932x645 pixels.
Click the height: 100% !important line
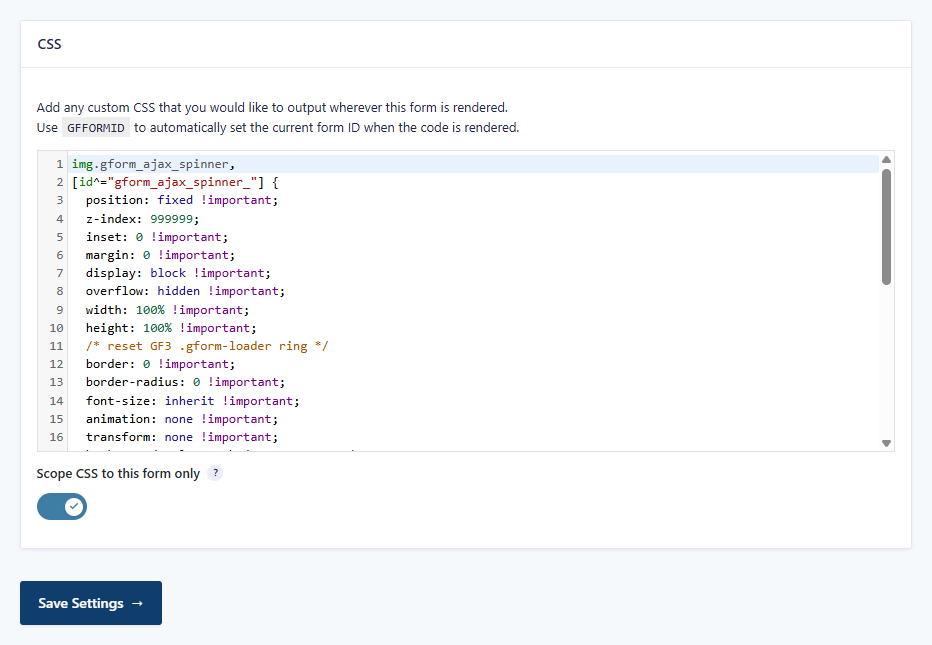point(171,328)
